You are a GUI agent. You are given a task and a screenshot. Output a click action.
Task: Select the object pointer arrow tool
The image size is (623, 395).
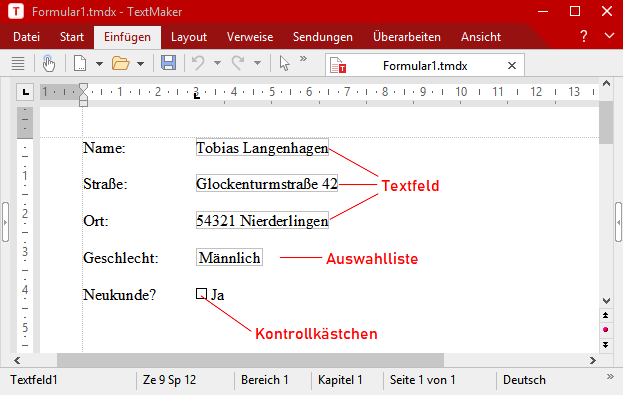click(x=284, y=63)
